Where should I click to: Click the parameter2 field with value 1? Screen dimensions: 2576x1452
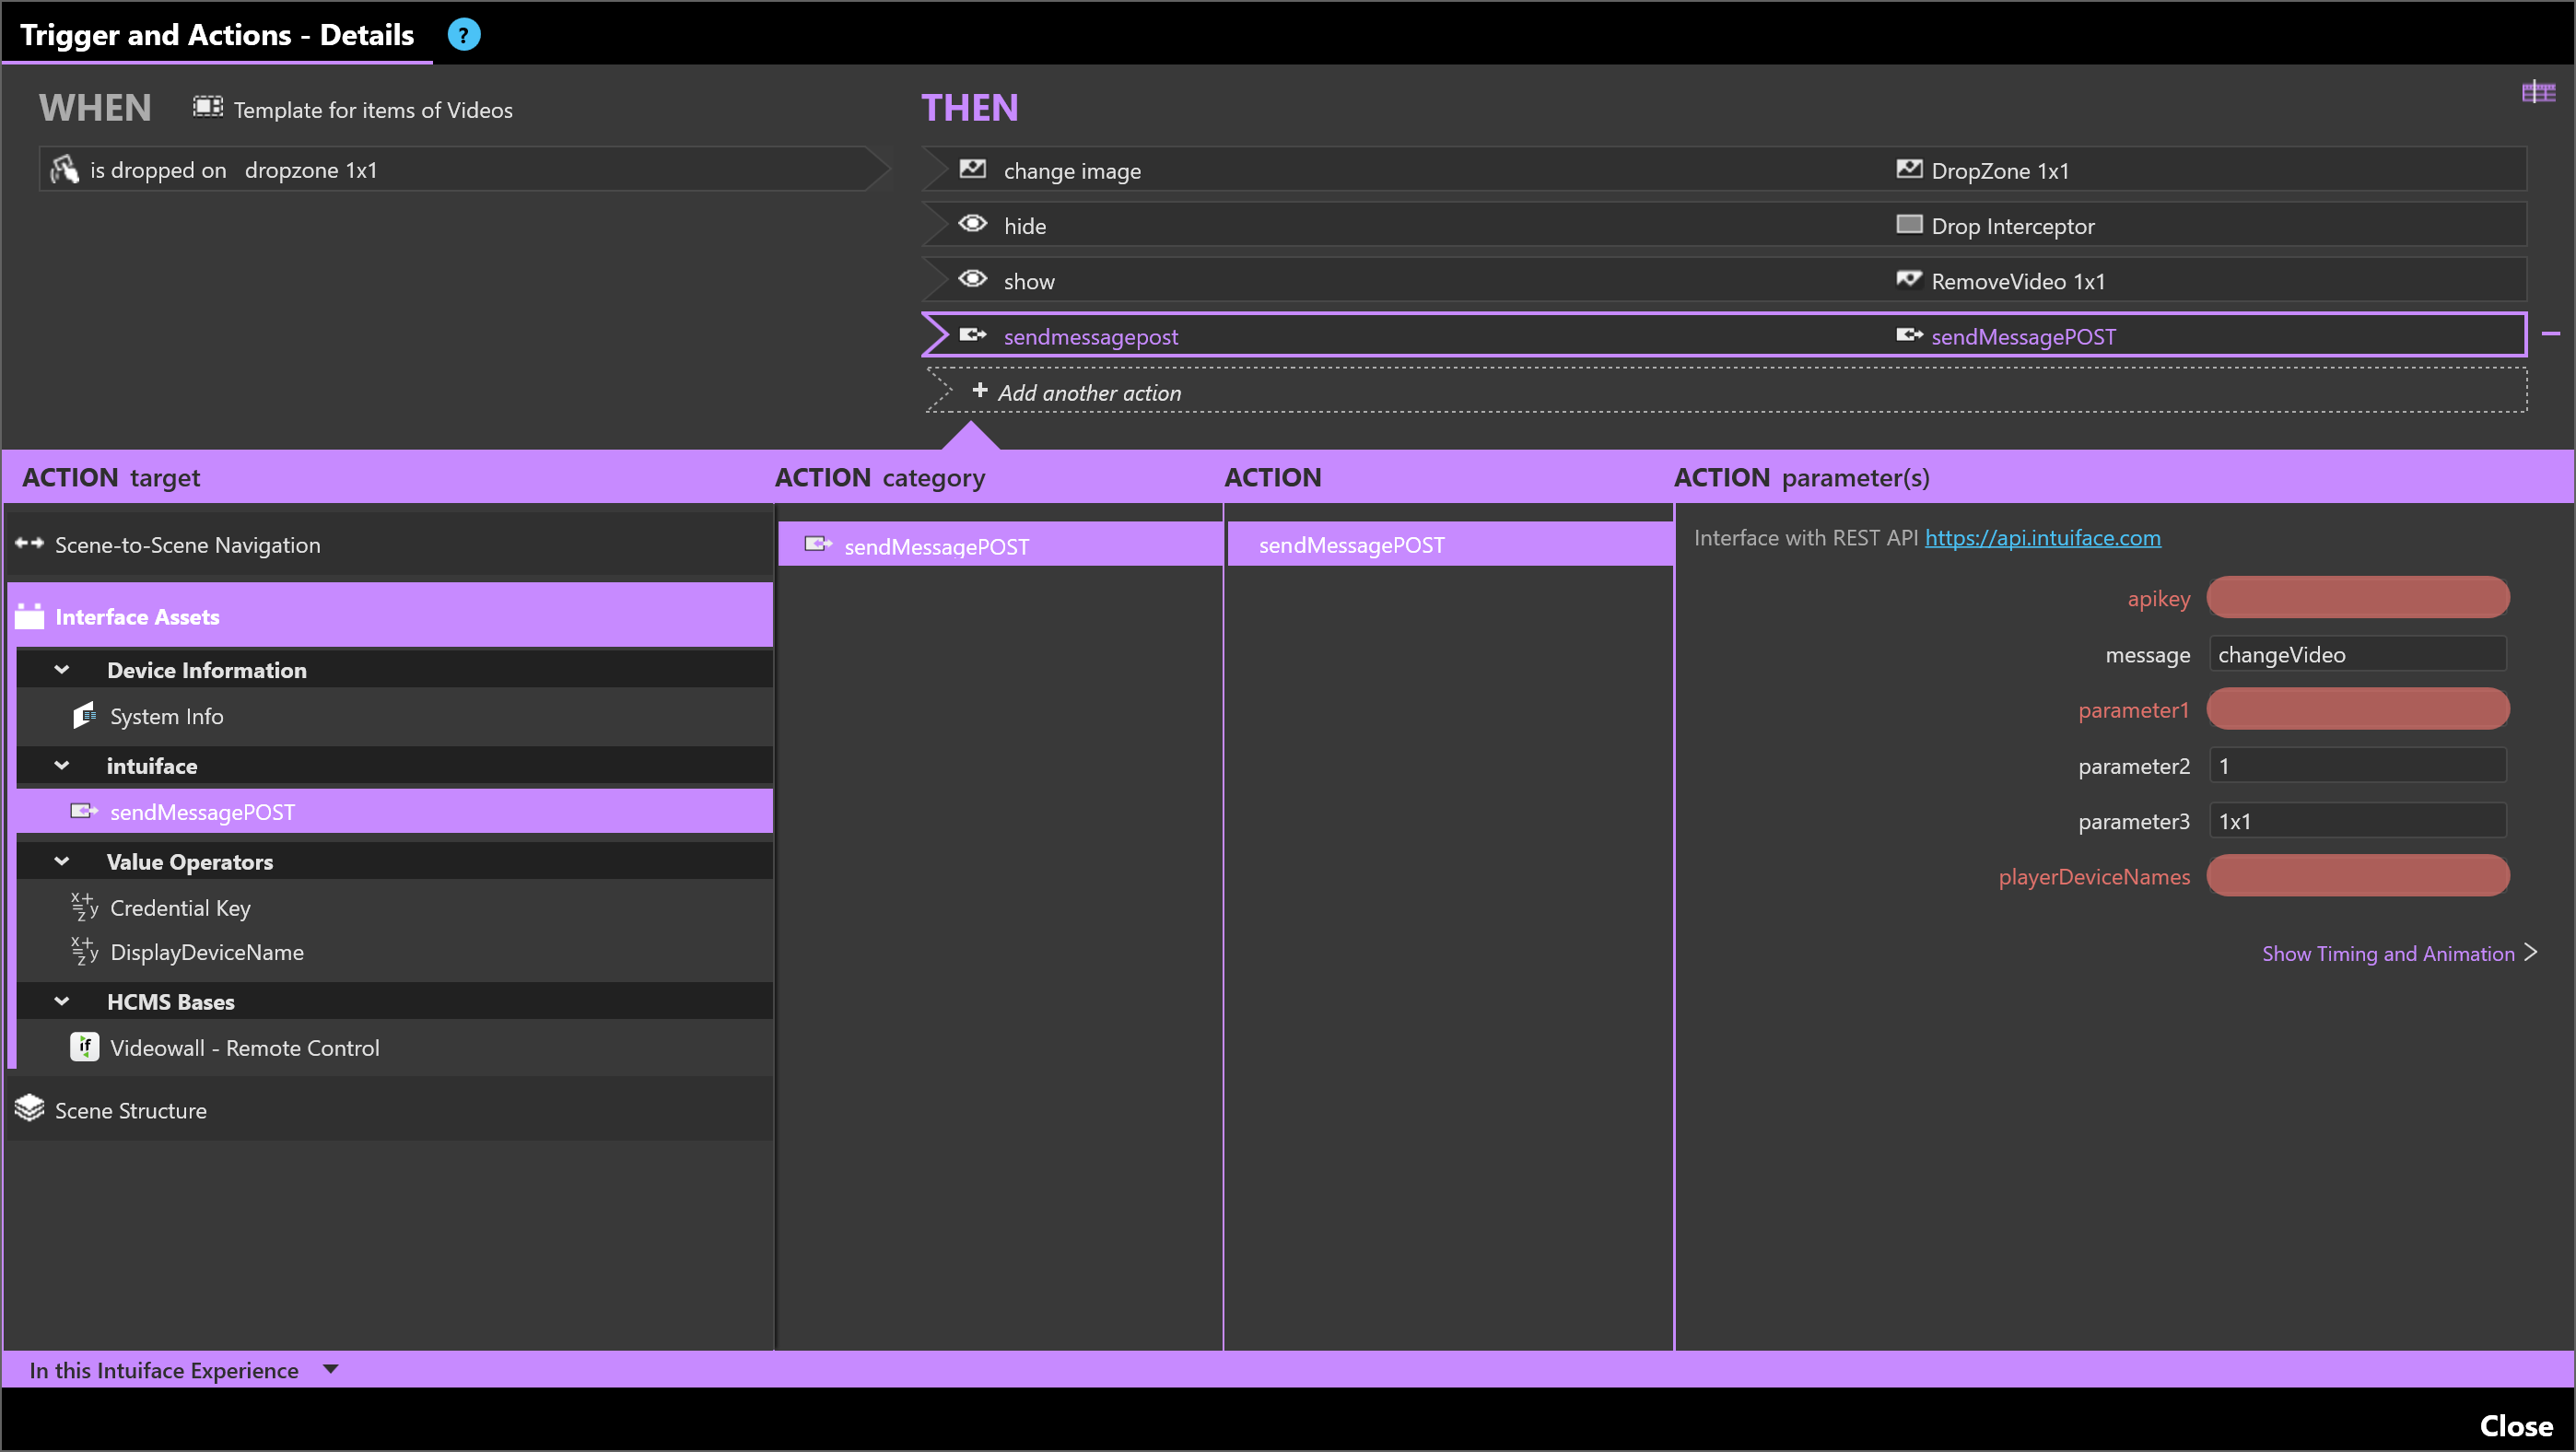(2357, 766)
